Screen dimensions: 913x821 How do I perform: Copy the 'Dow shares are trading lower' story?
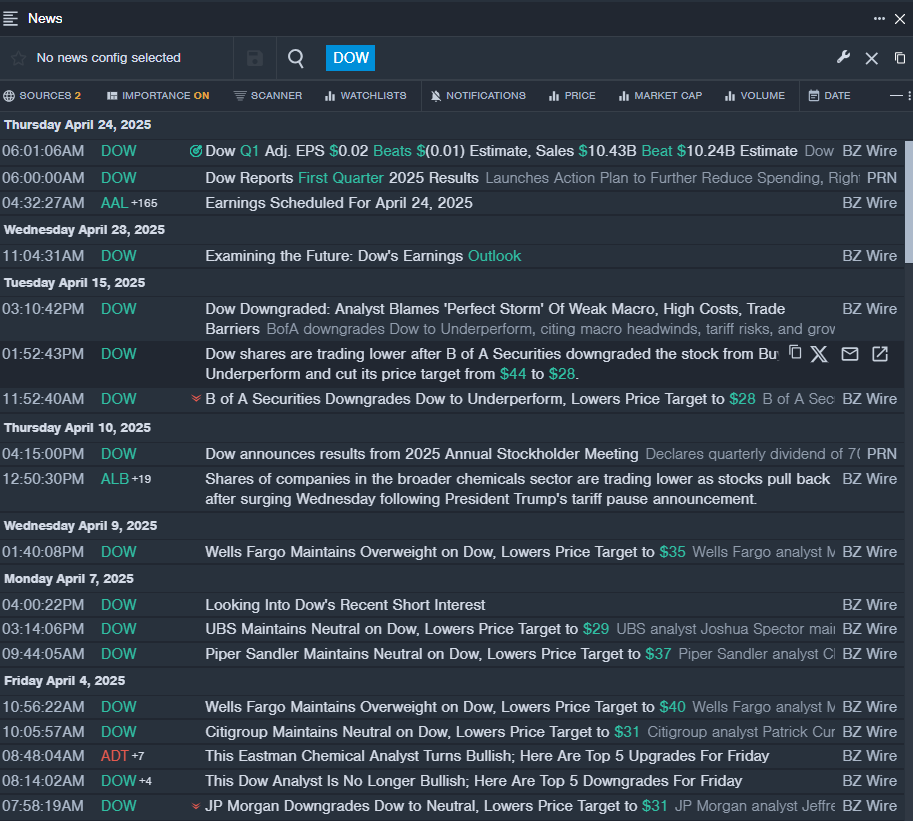click(795, 353)
